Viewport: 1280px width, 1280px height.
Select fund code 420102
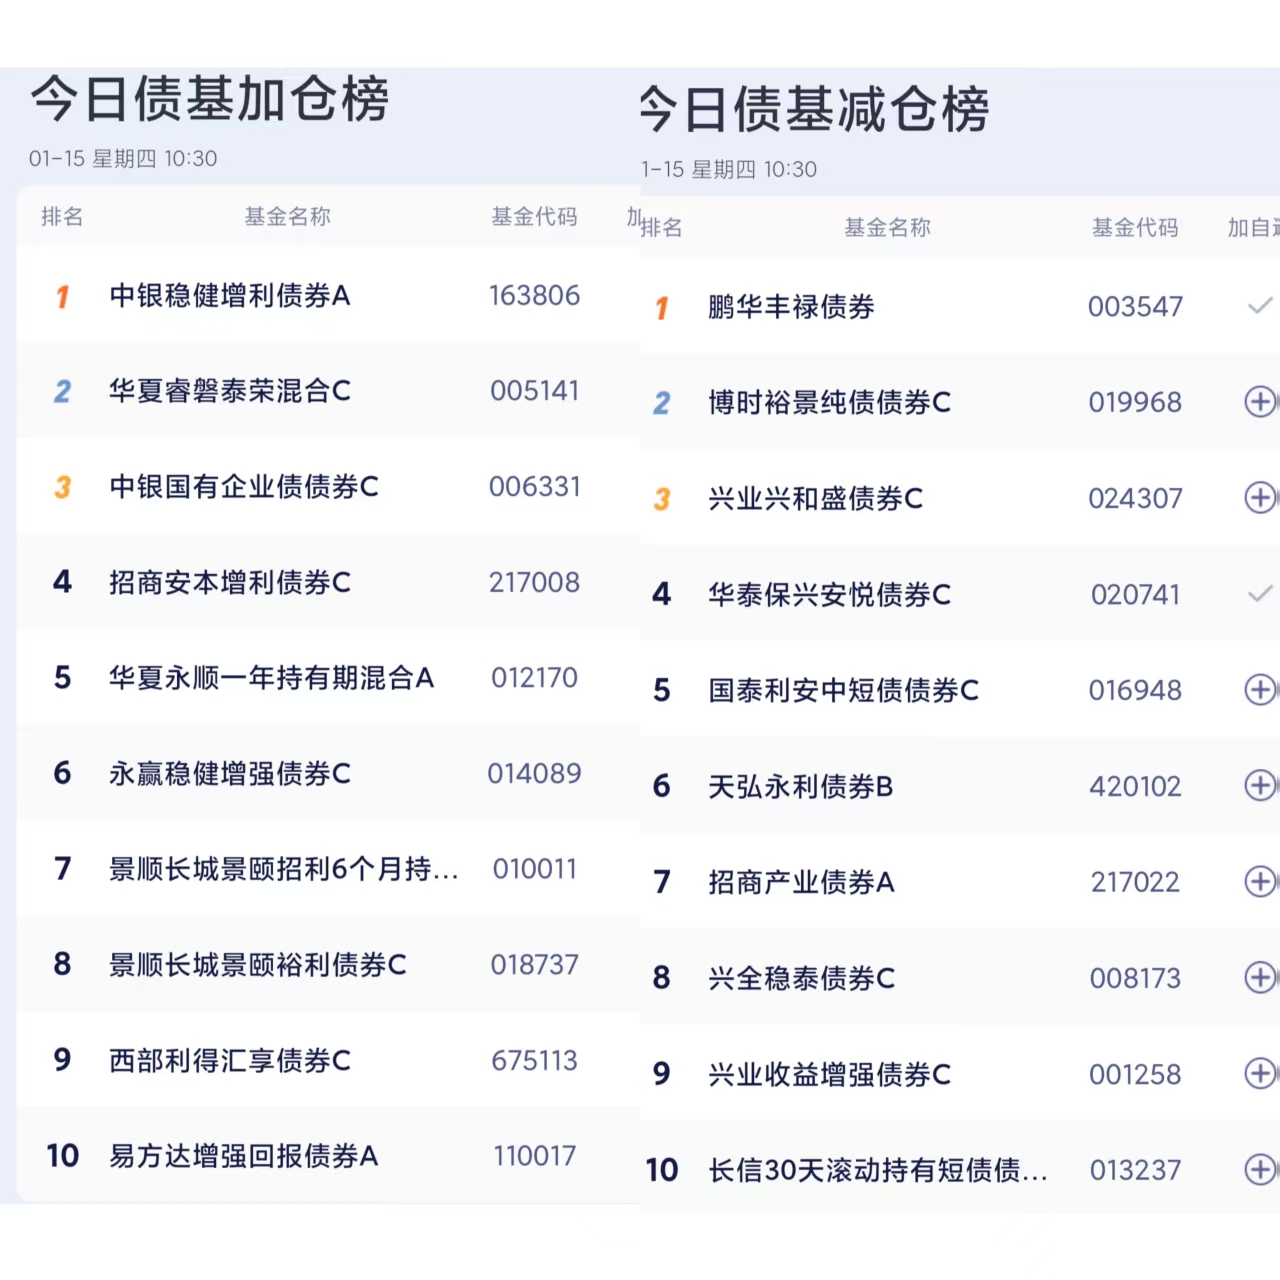(1135, 787)
